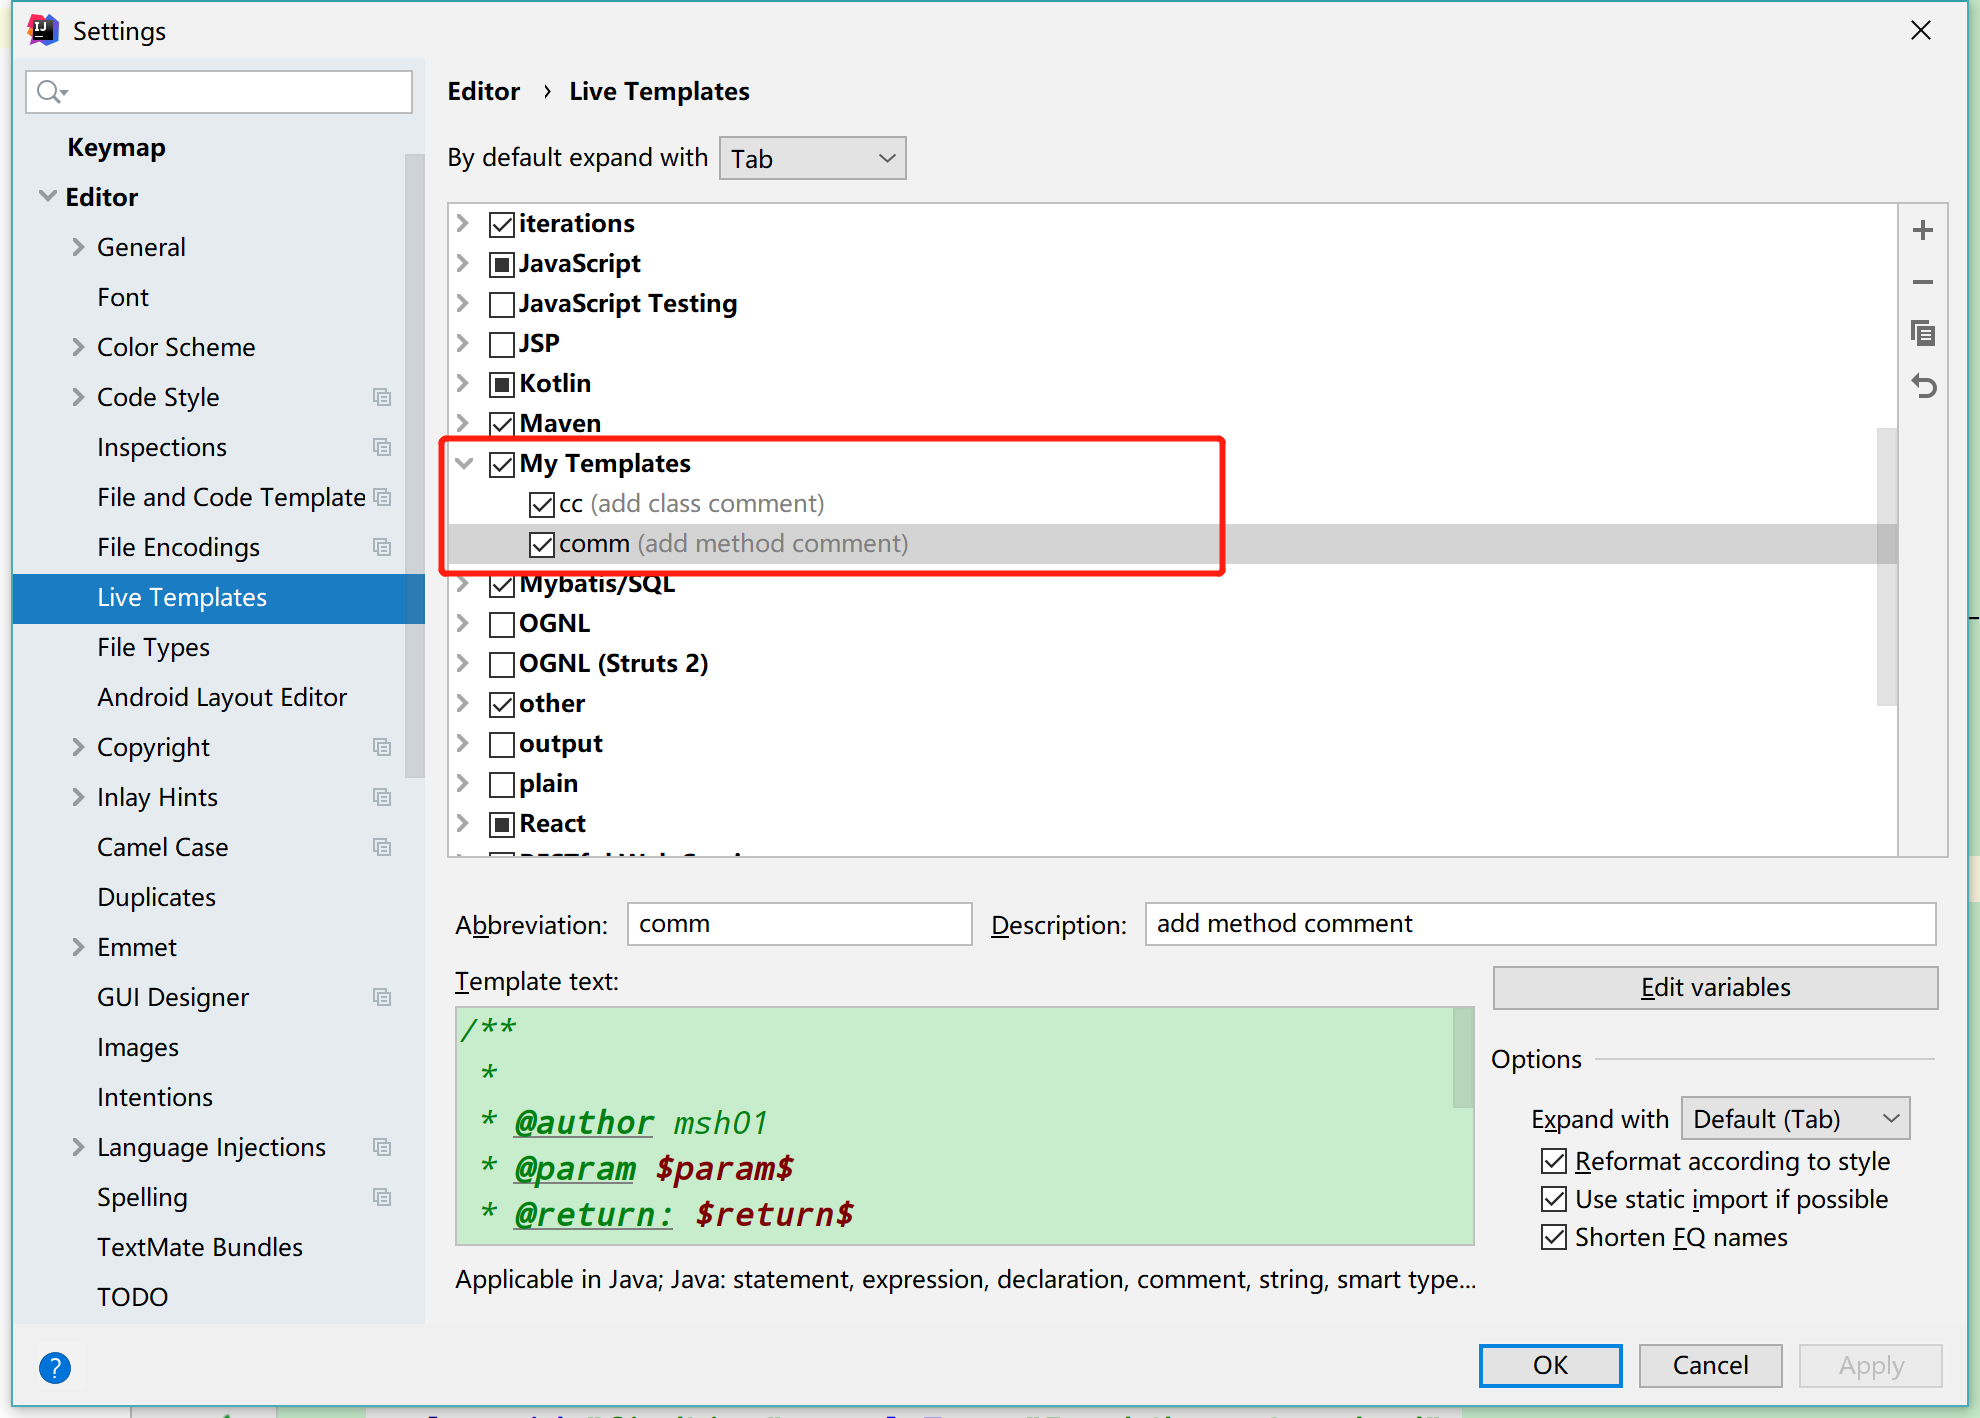1980x1418 pixels.
Task: Click into the Abbreviation text field
Action: (x=798, y=924)
